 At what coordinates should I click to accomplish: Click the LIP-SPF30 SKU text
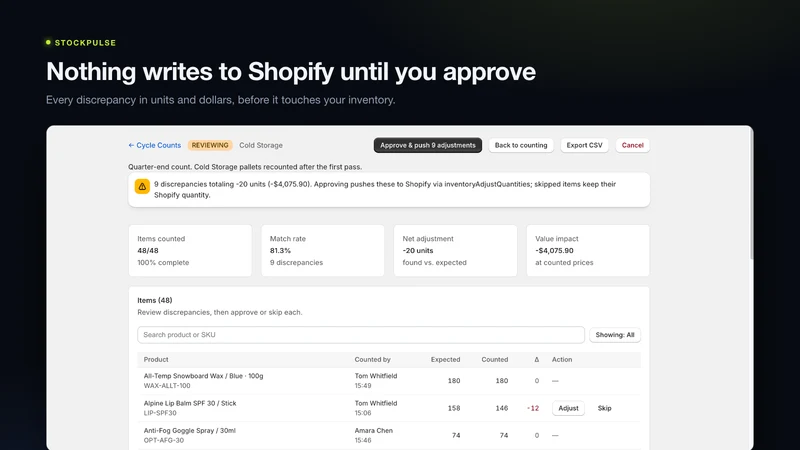[160, 413]
